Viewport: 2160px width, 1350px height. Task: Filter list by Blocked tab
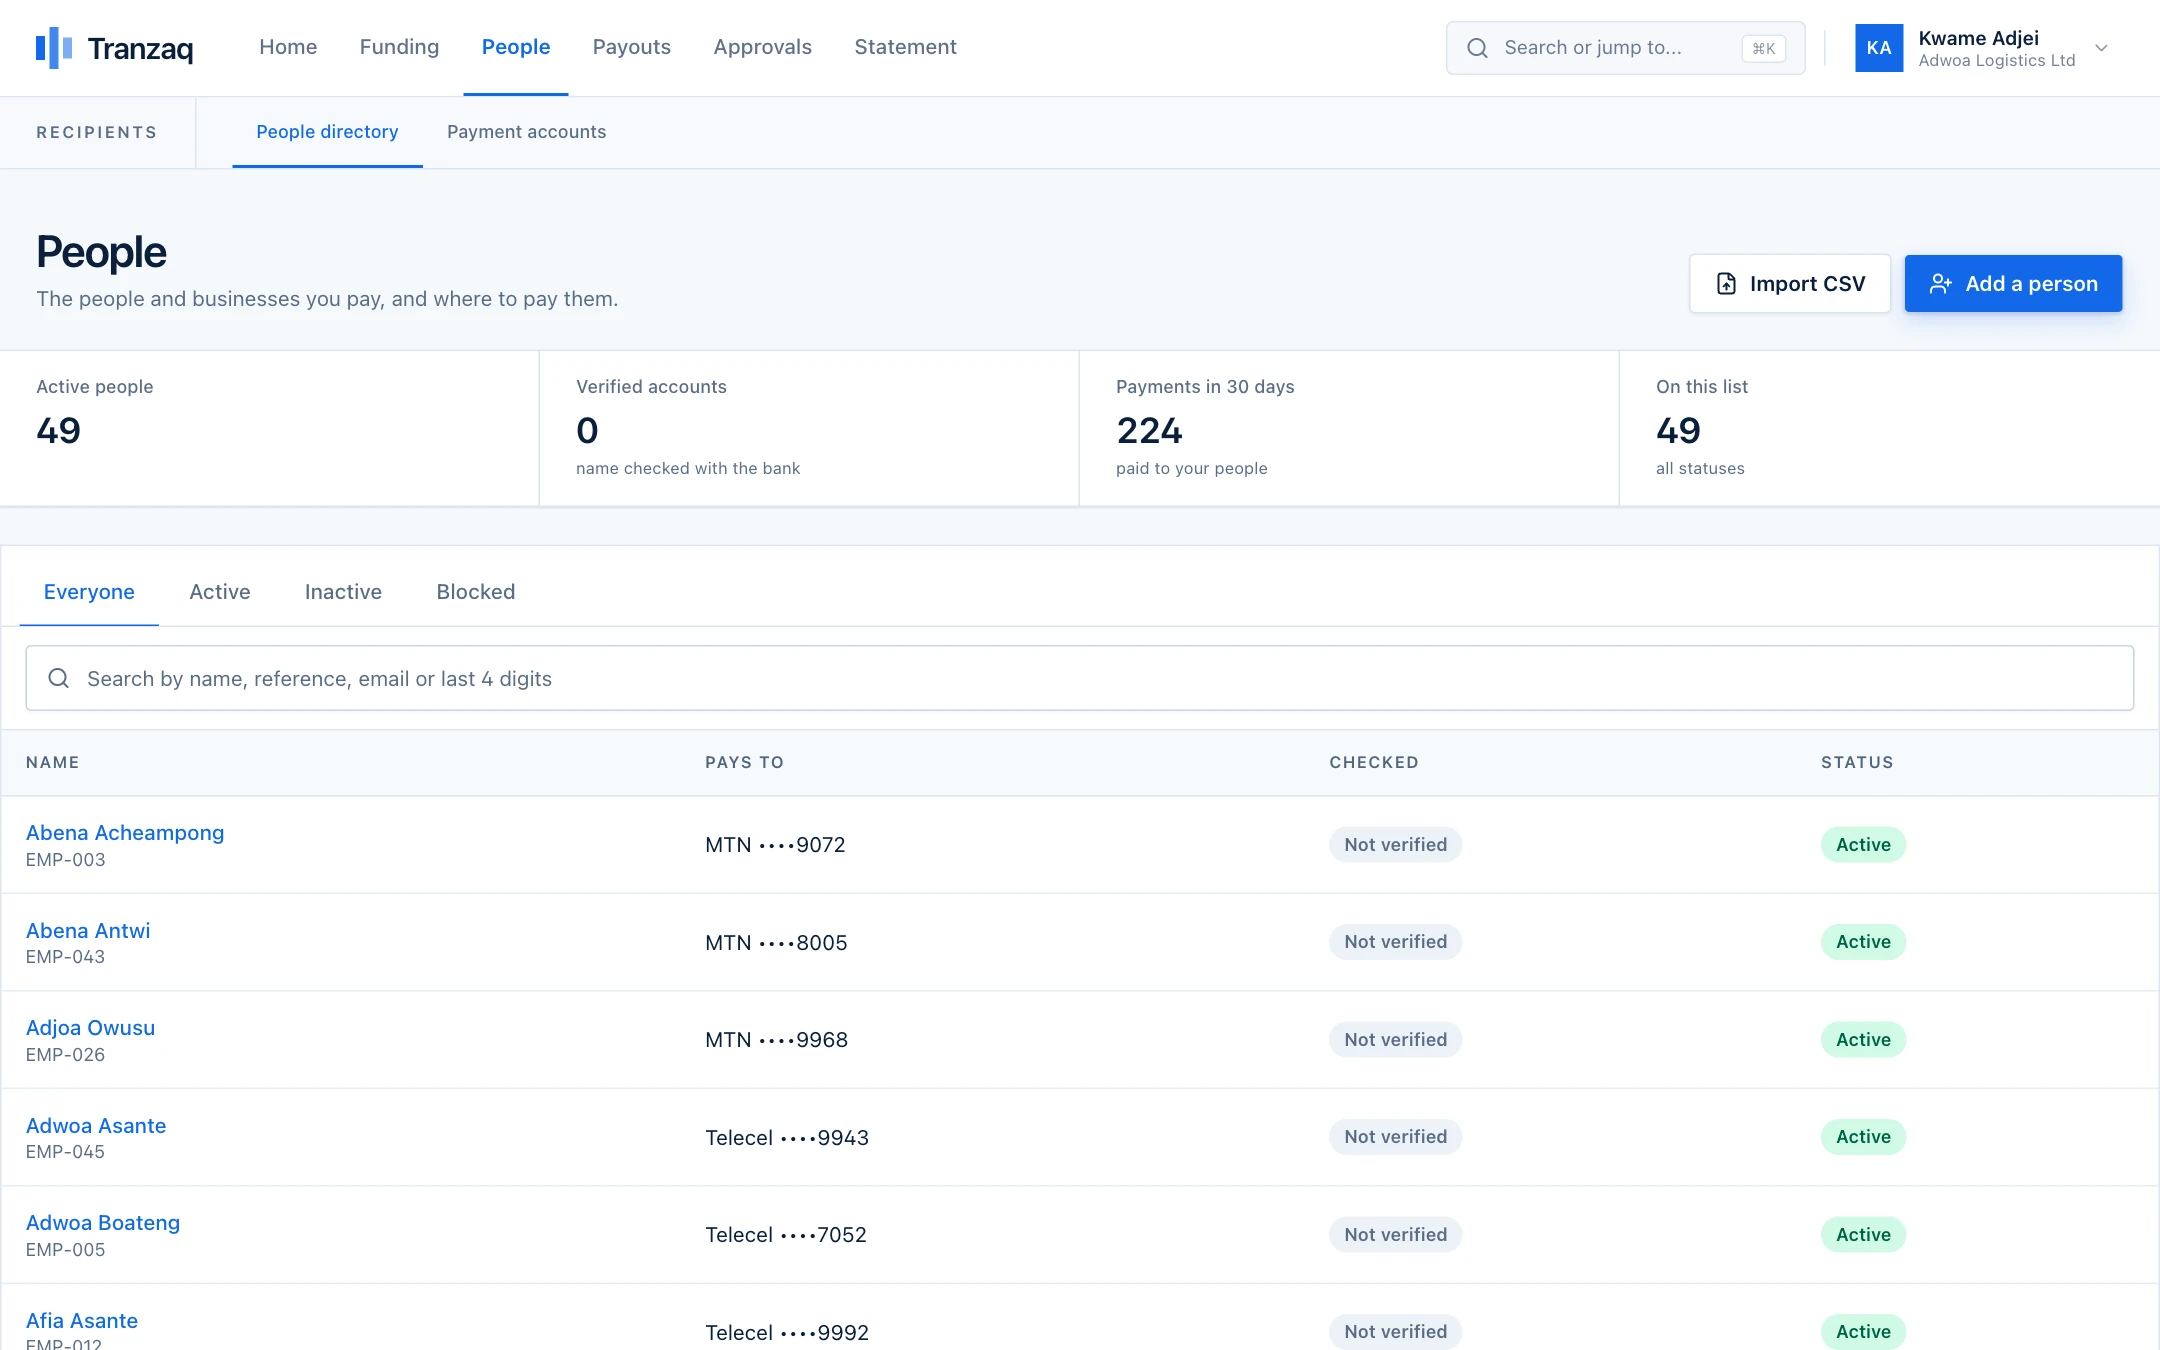point(476,592)
